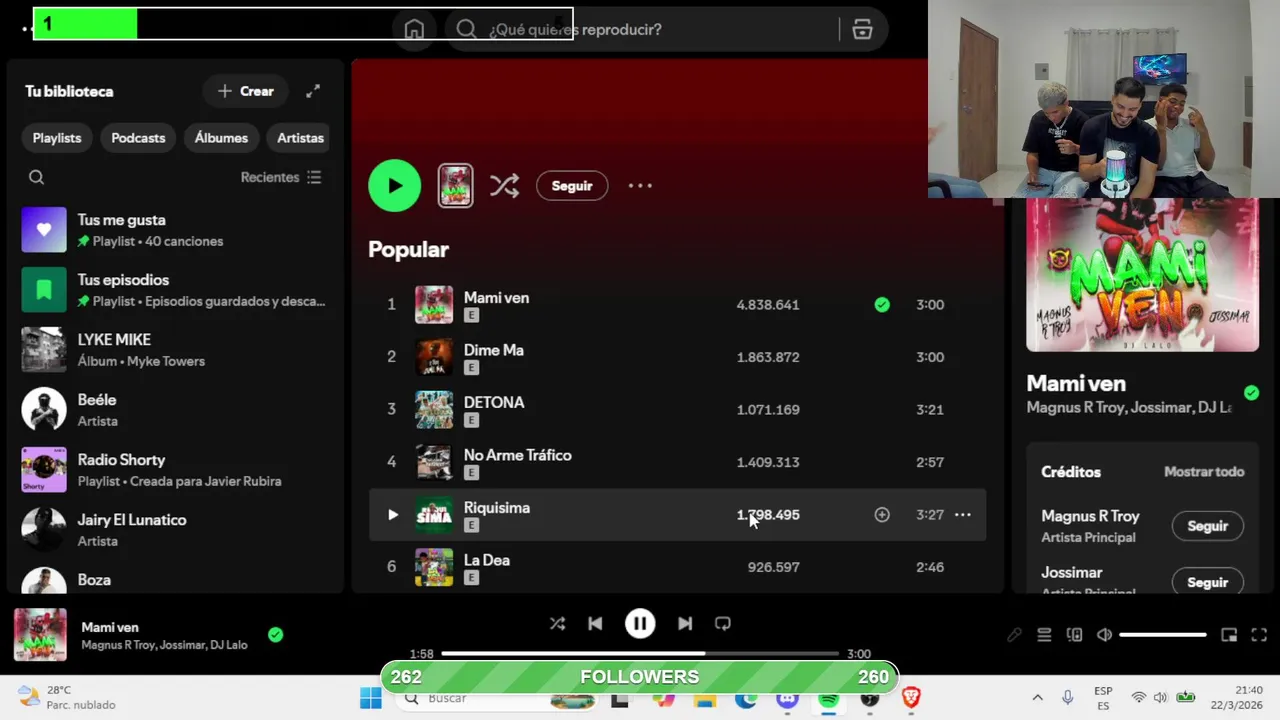Toggle shuffle in bottom player
The width and height of the screenshot is (1280, 720).
[x=557, y=624]
